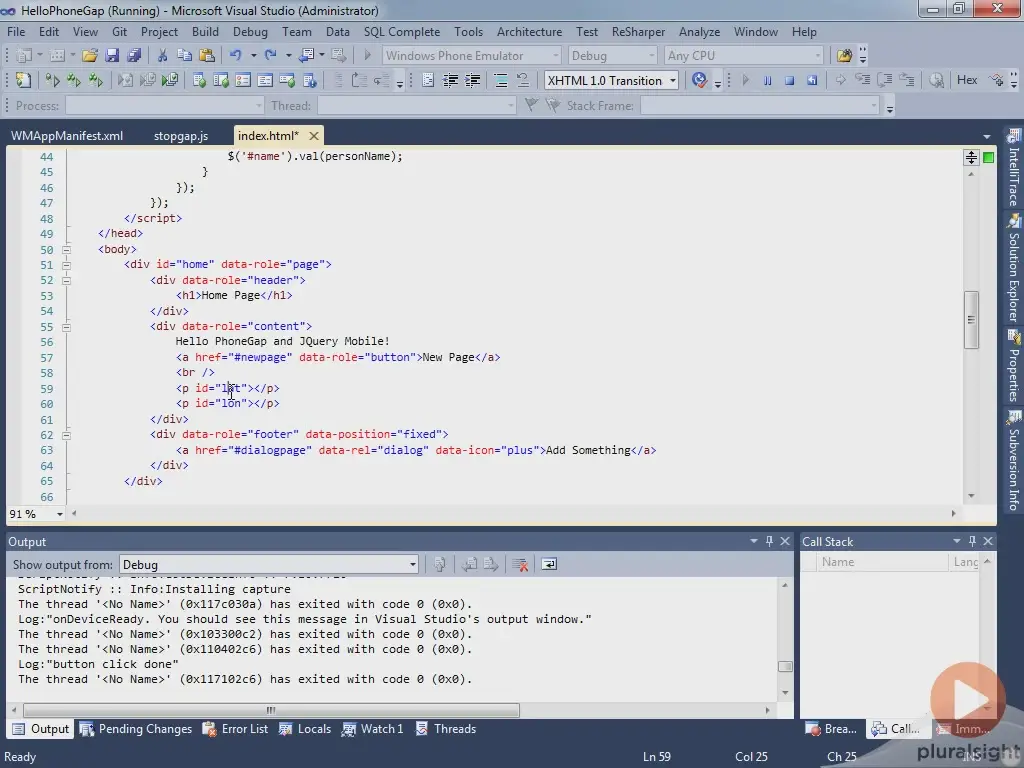Image resolution: width=1024 pixels, height=768 pixels.
Task: Toggle word wrap in the Output window
Action: [549, 563]
